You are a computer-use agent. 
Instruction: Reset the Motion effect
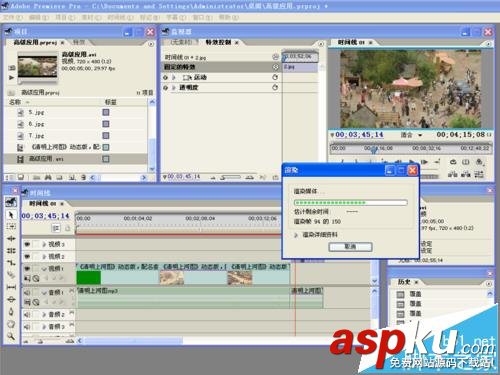275,77
